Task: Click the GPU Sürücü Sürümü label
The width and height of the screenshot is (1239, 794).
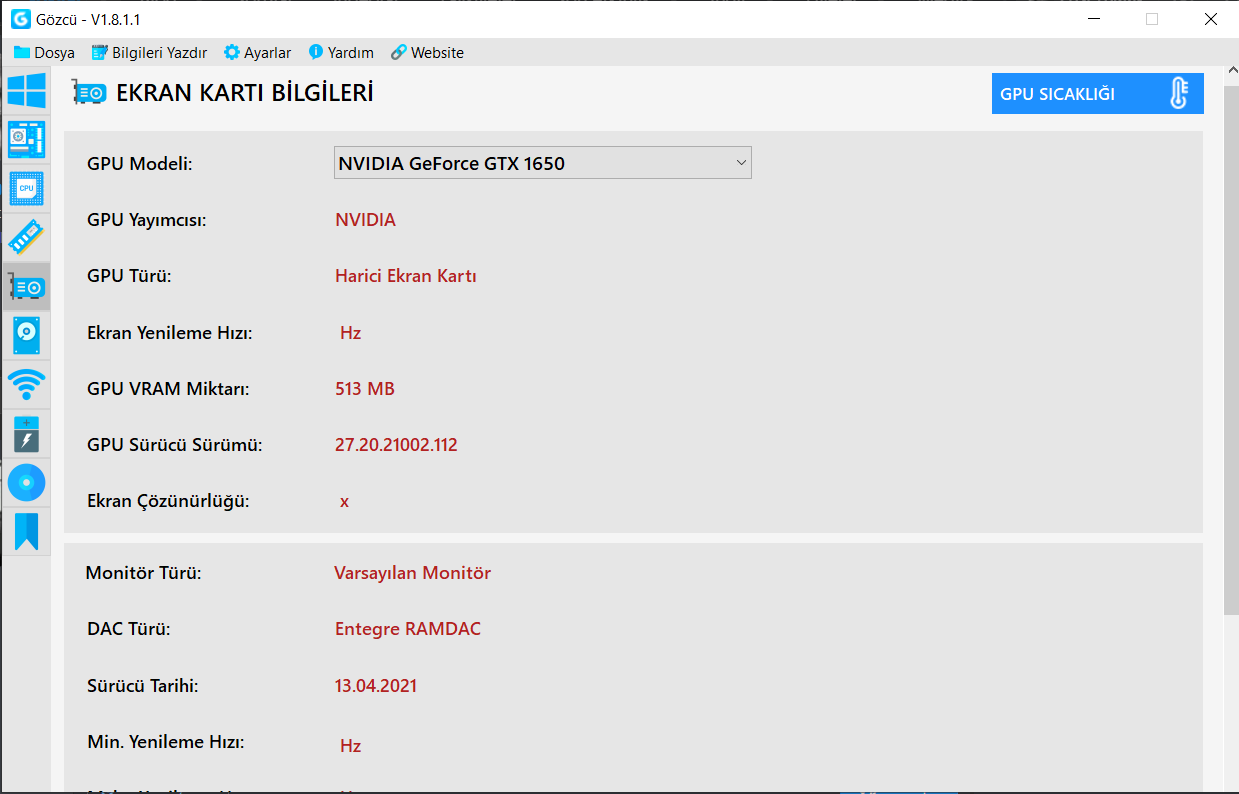Action: [x=175, y=445]
